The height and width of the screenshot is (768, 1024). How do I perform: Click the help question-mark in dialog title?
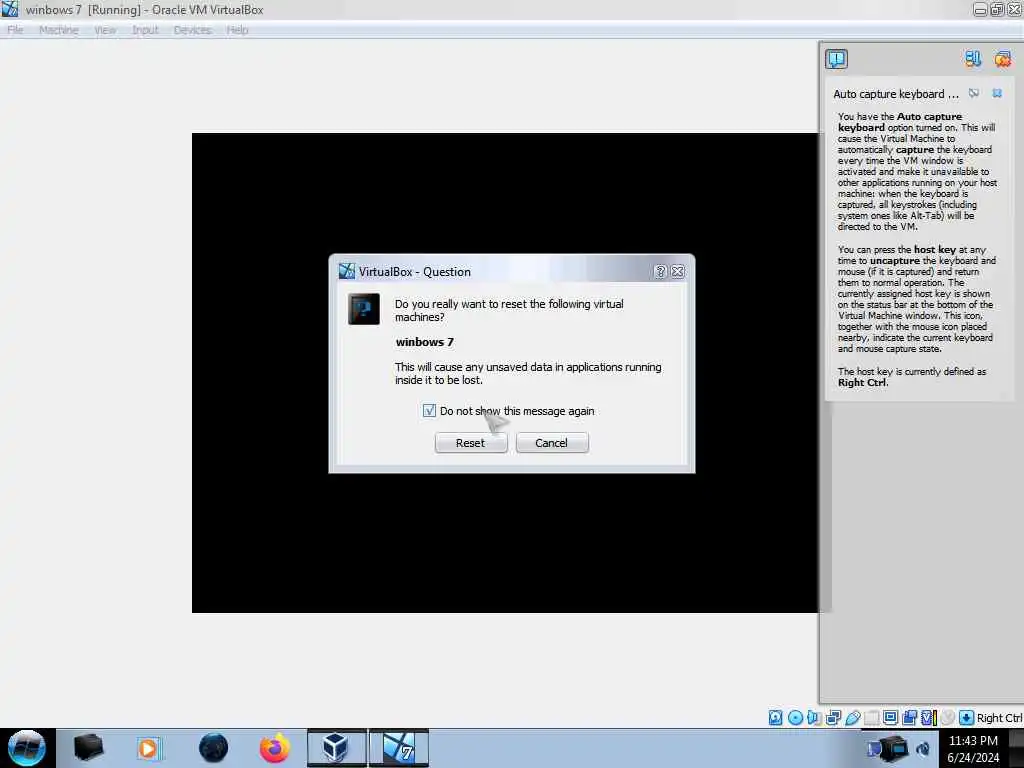pos(660,272)
